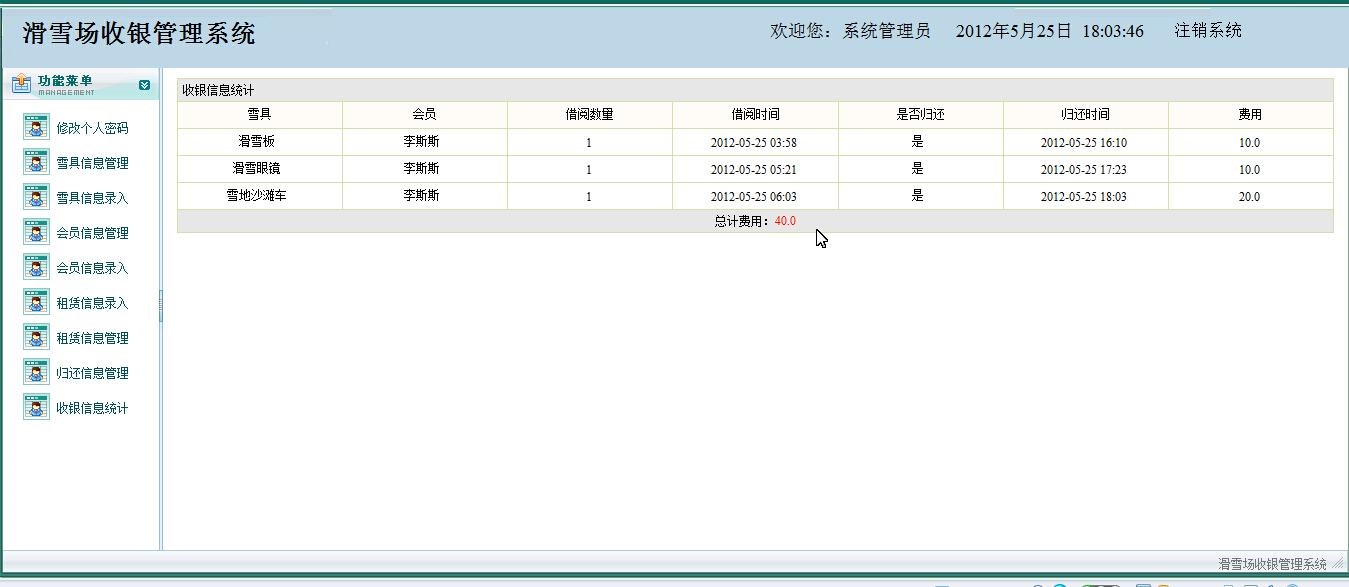Click the icon beside 会员信息管理
Screen dimensions: 1349x587
tap(36, 233)
